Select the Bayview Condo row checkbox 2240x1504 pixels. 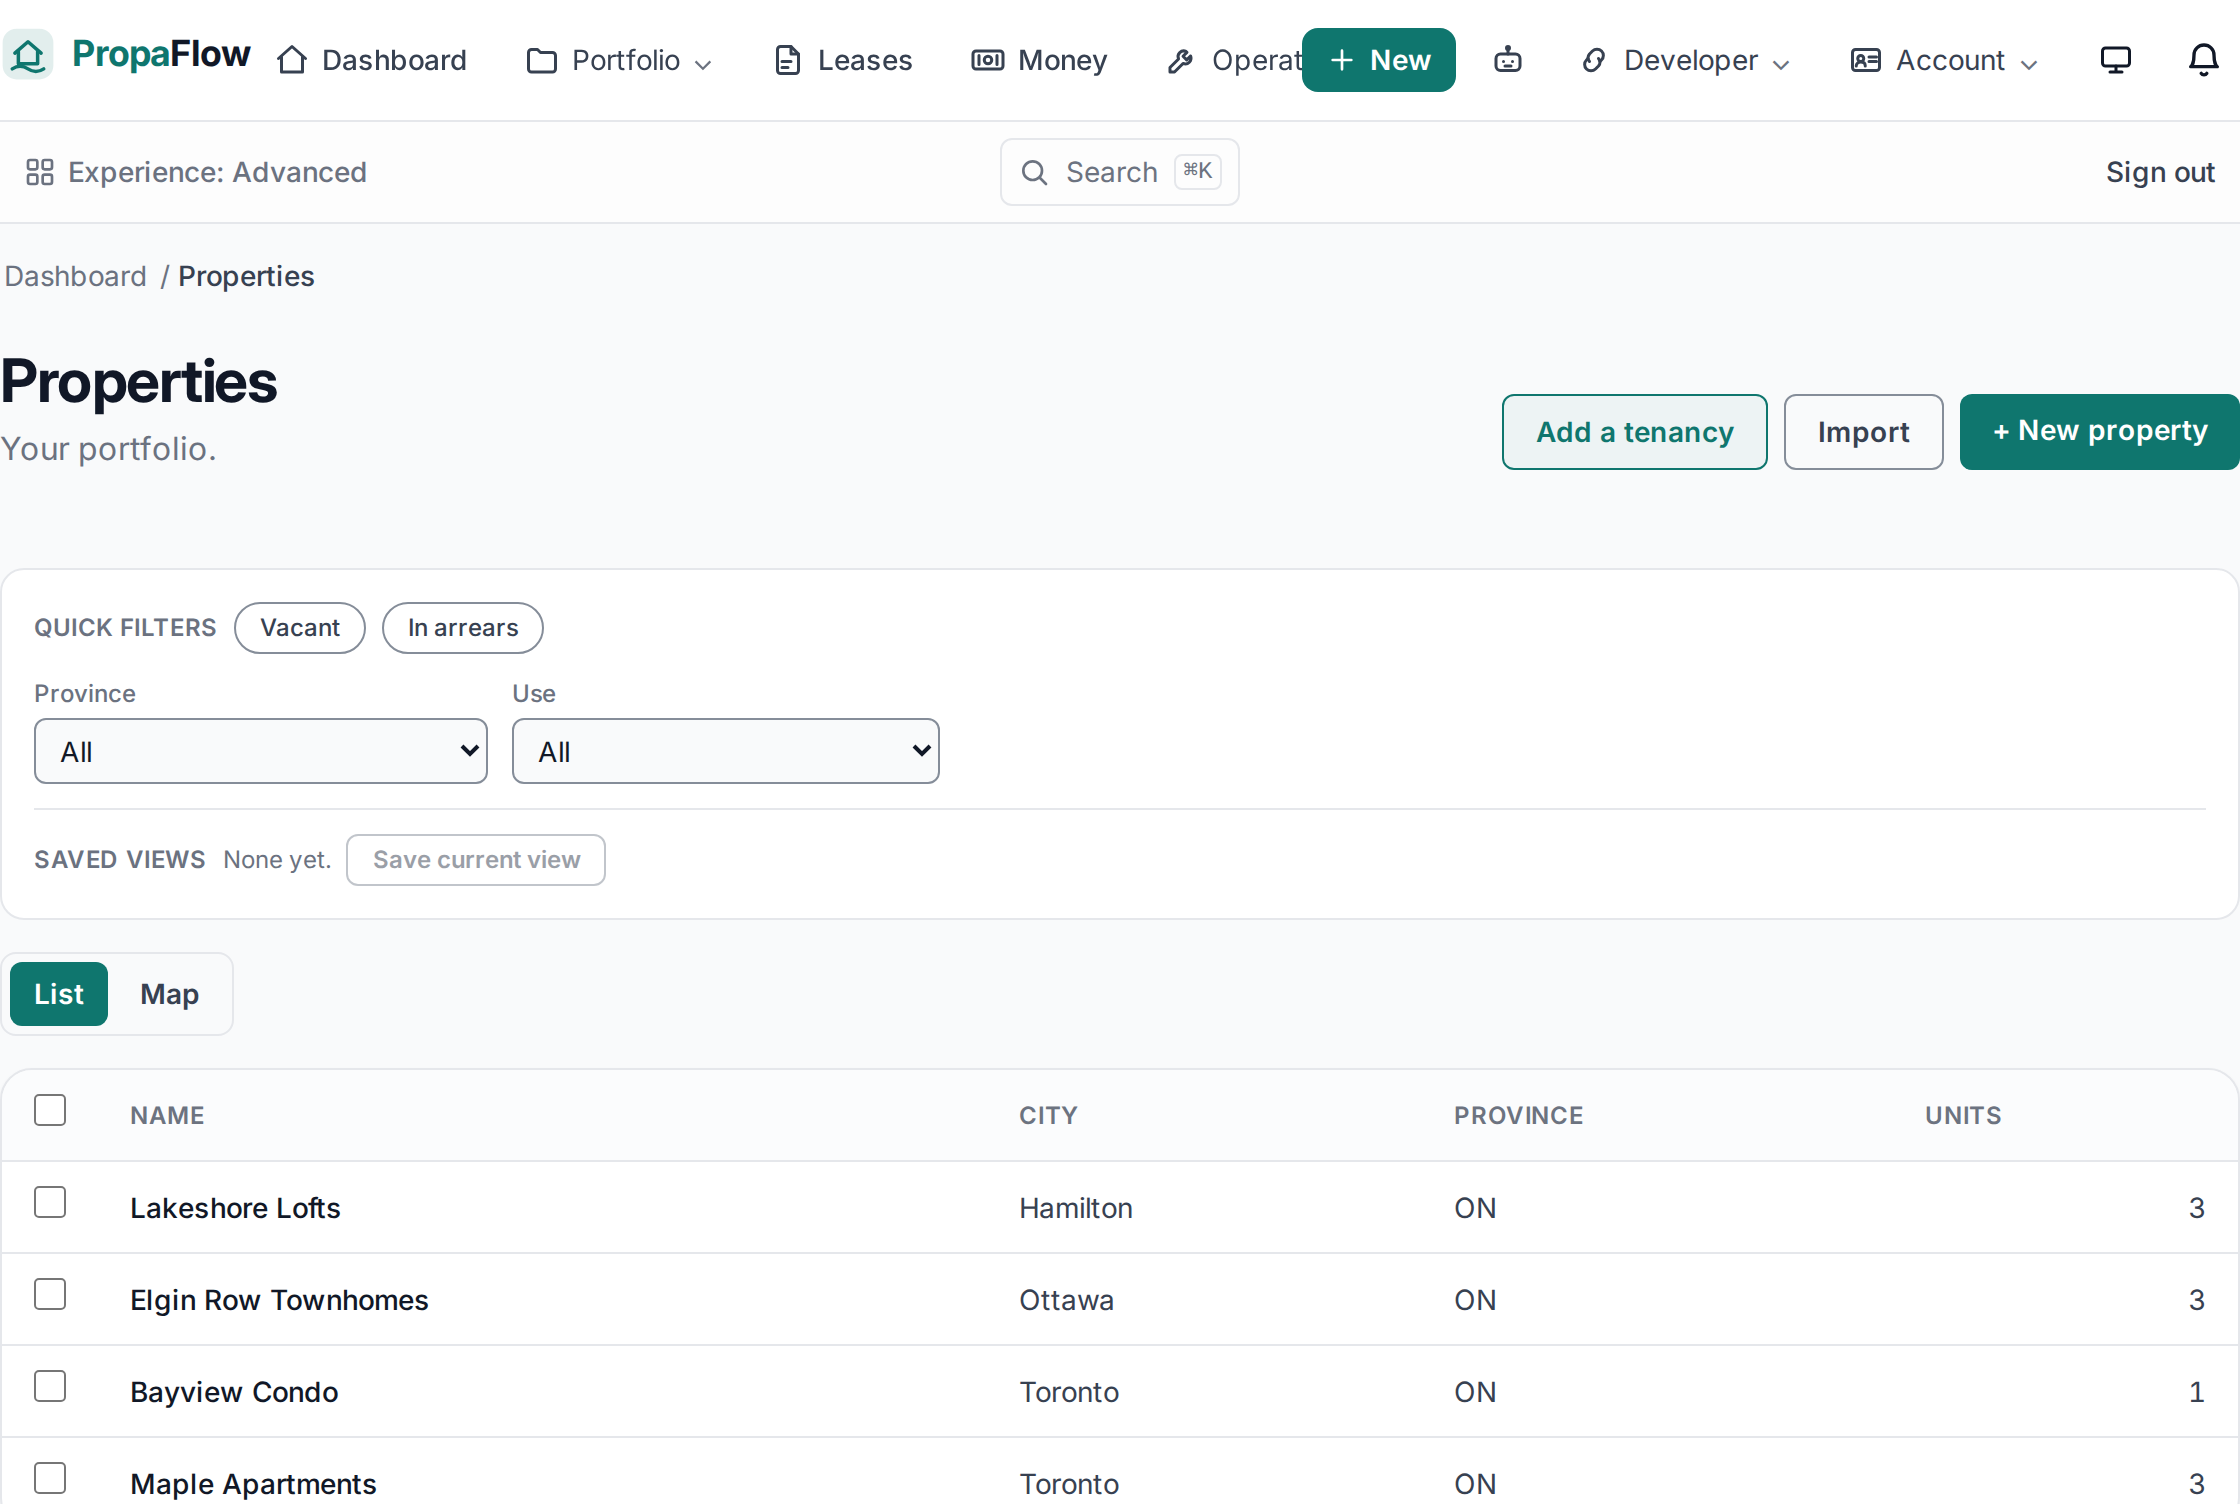(50, 1386)
